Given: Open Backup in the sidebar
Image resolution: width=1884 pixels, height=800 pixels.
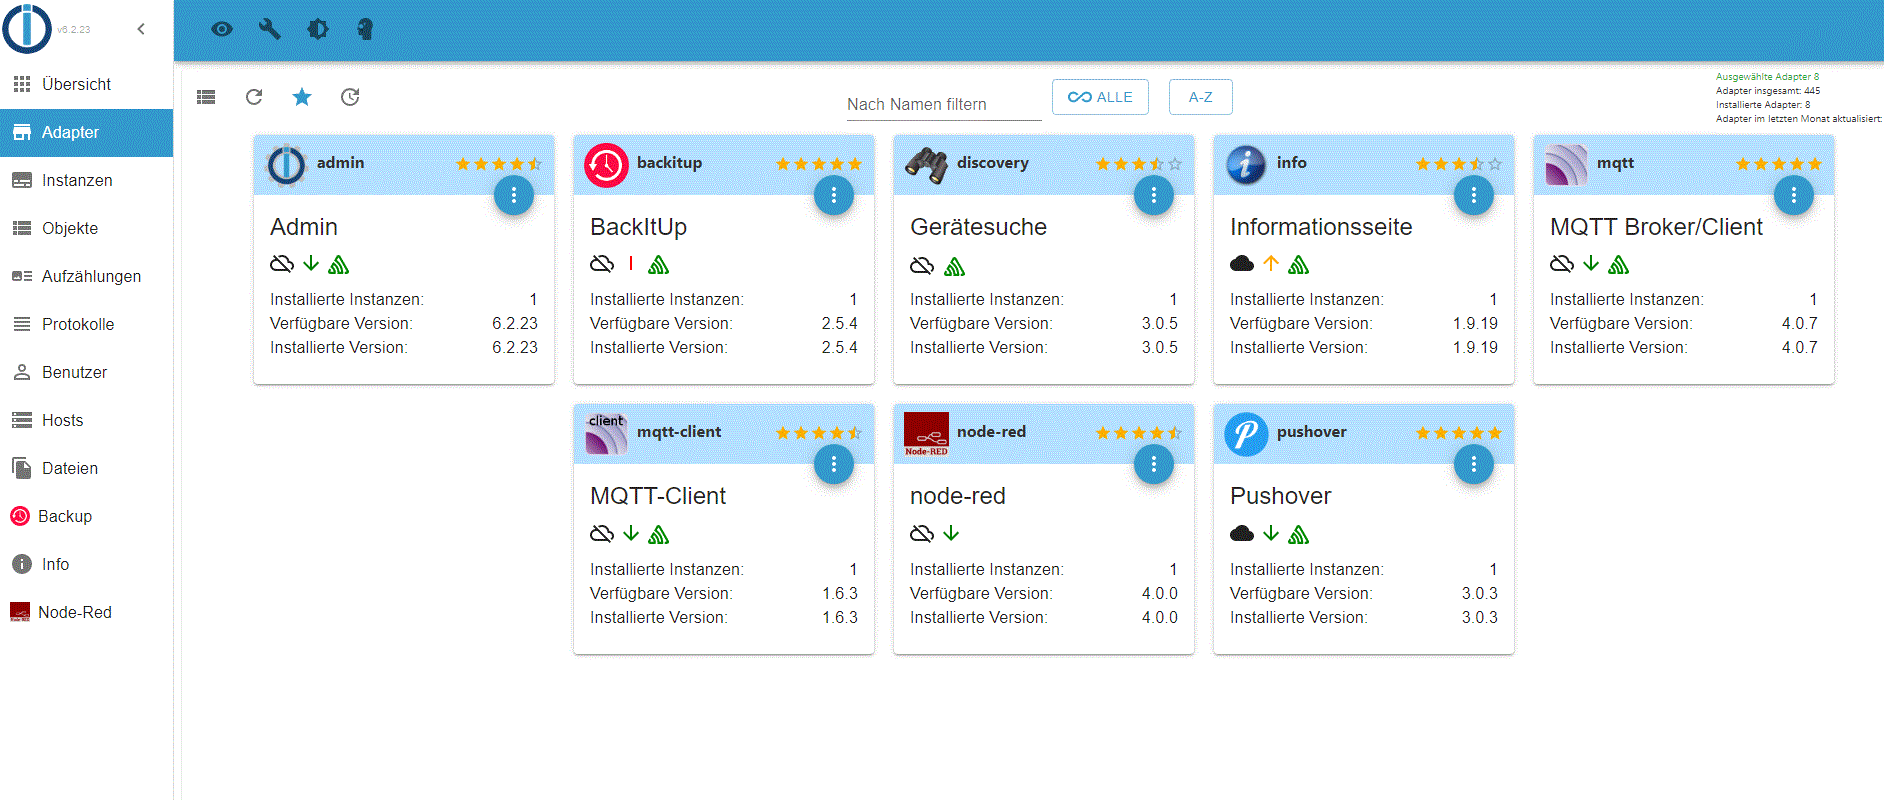Looking at the screenshot, I should tap(86, 516).
